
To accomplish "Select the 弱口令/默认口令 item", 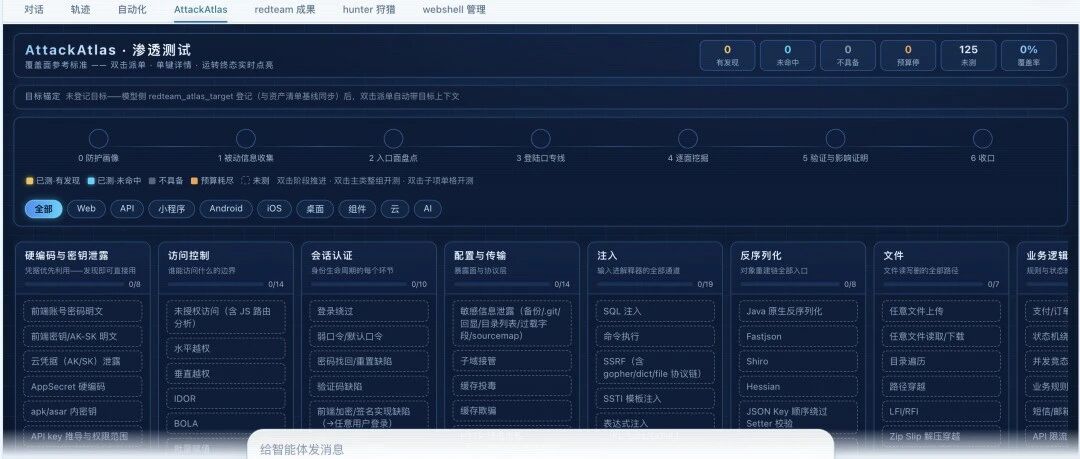I will [368, 336].
